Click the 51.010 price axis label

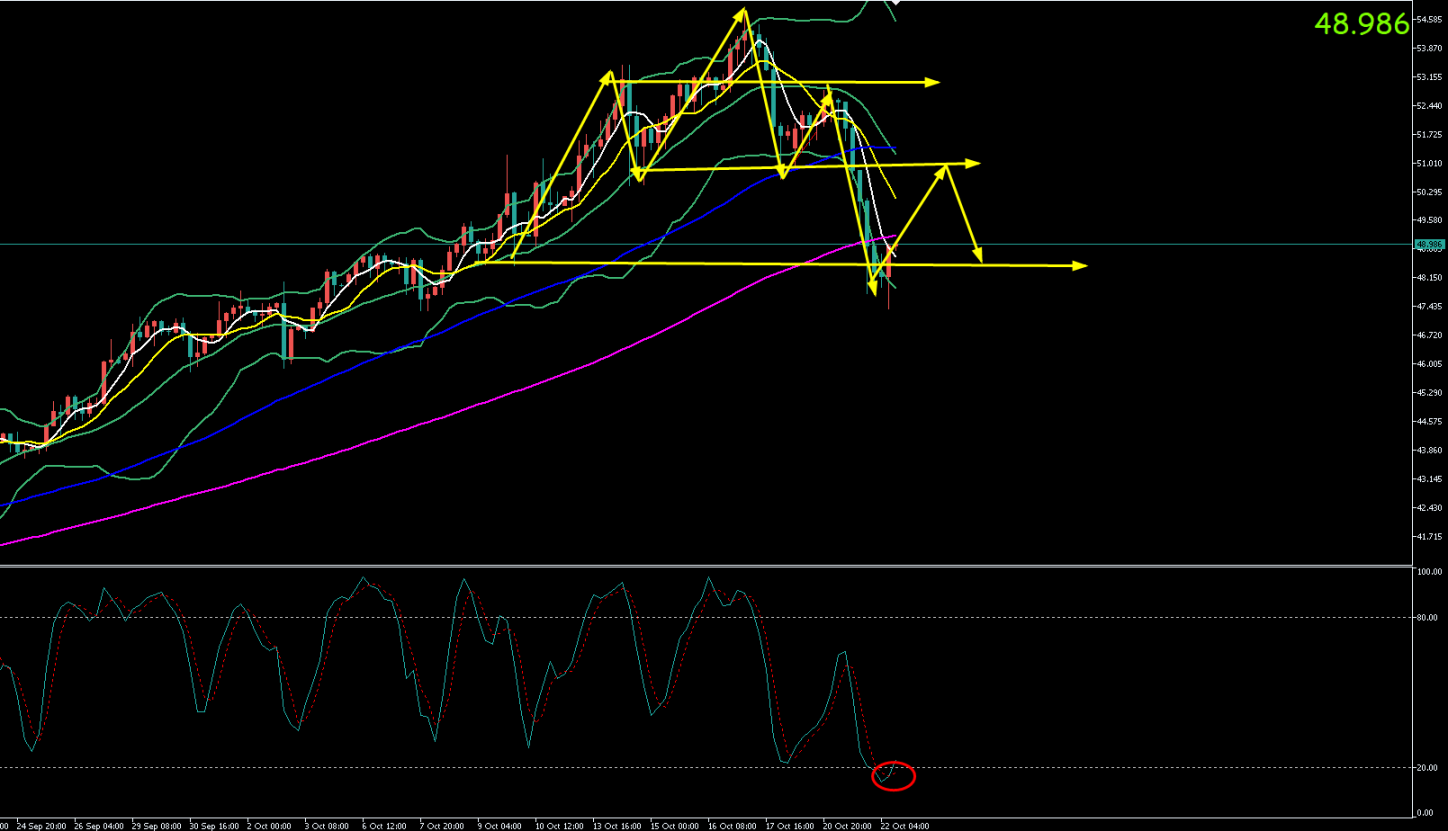(1428, 163)
